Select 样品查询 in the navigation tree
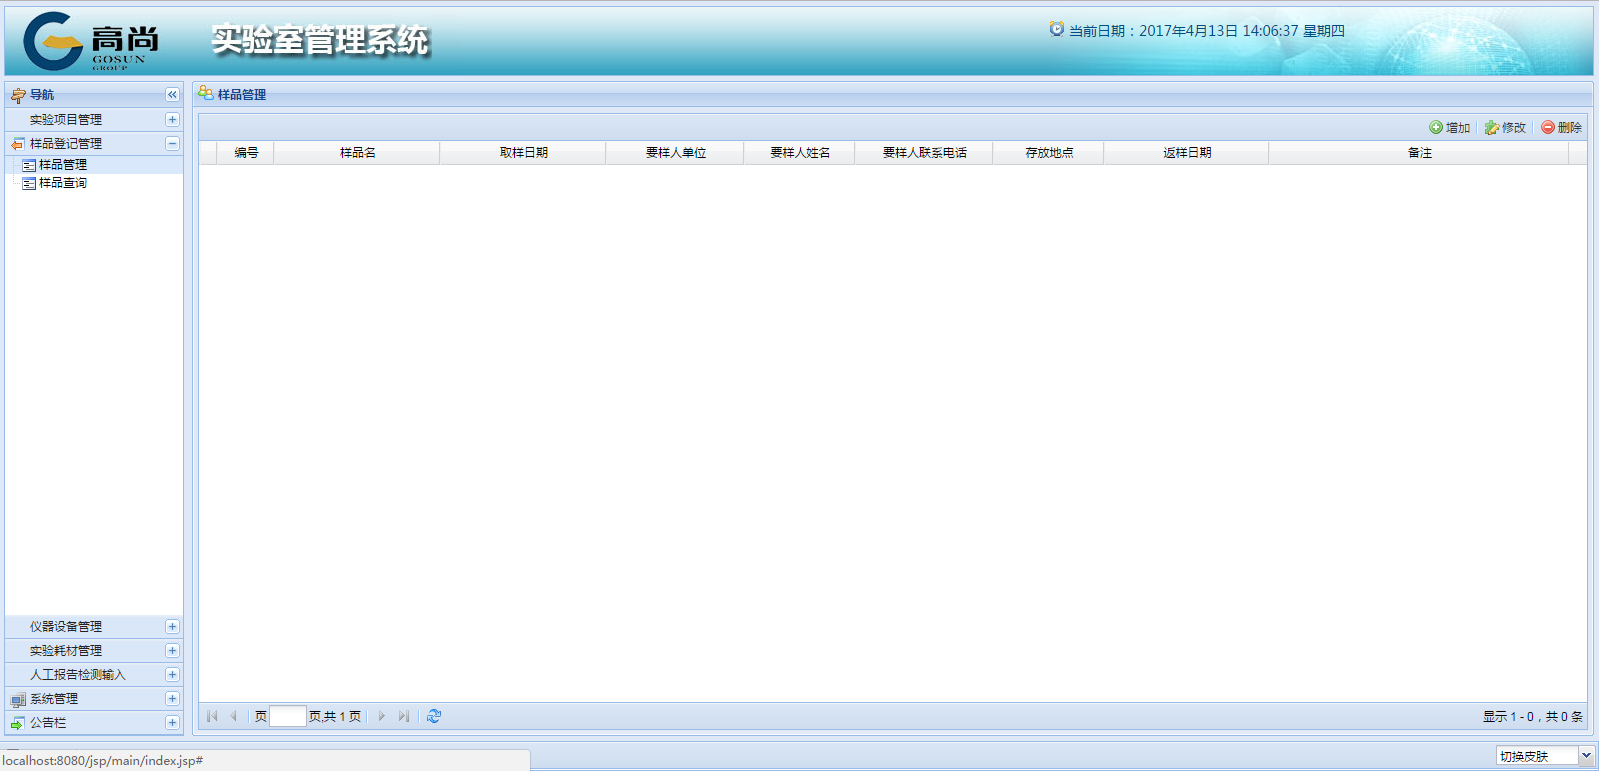This screenshot has height=771, width=1599. [x=62, y=183]
